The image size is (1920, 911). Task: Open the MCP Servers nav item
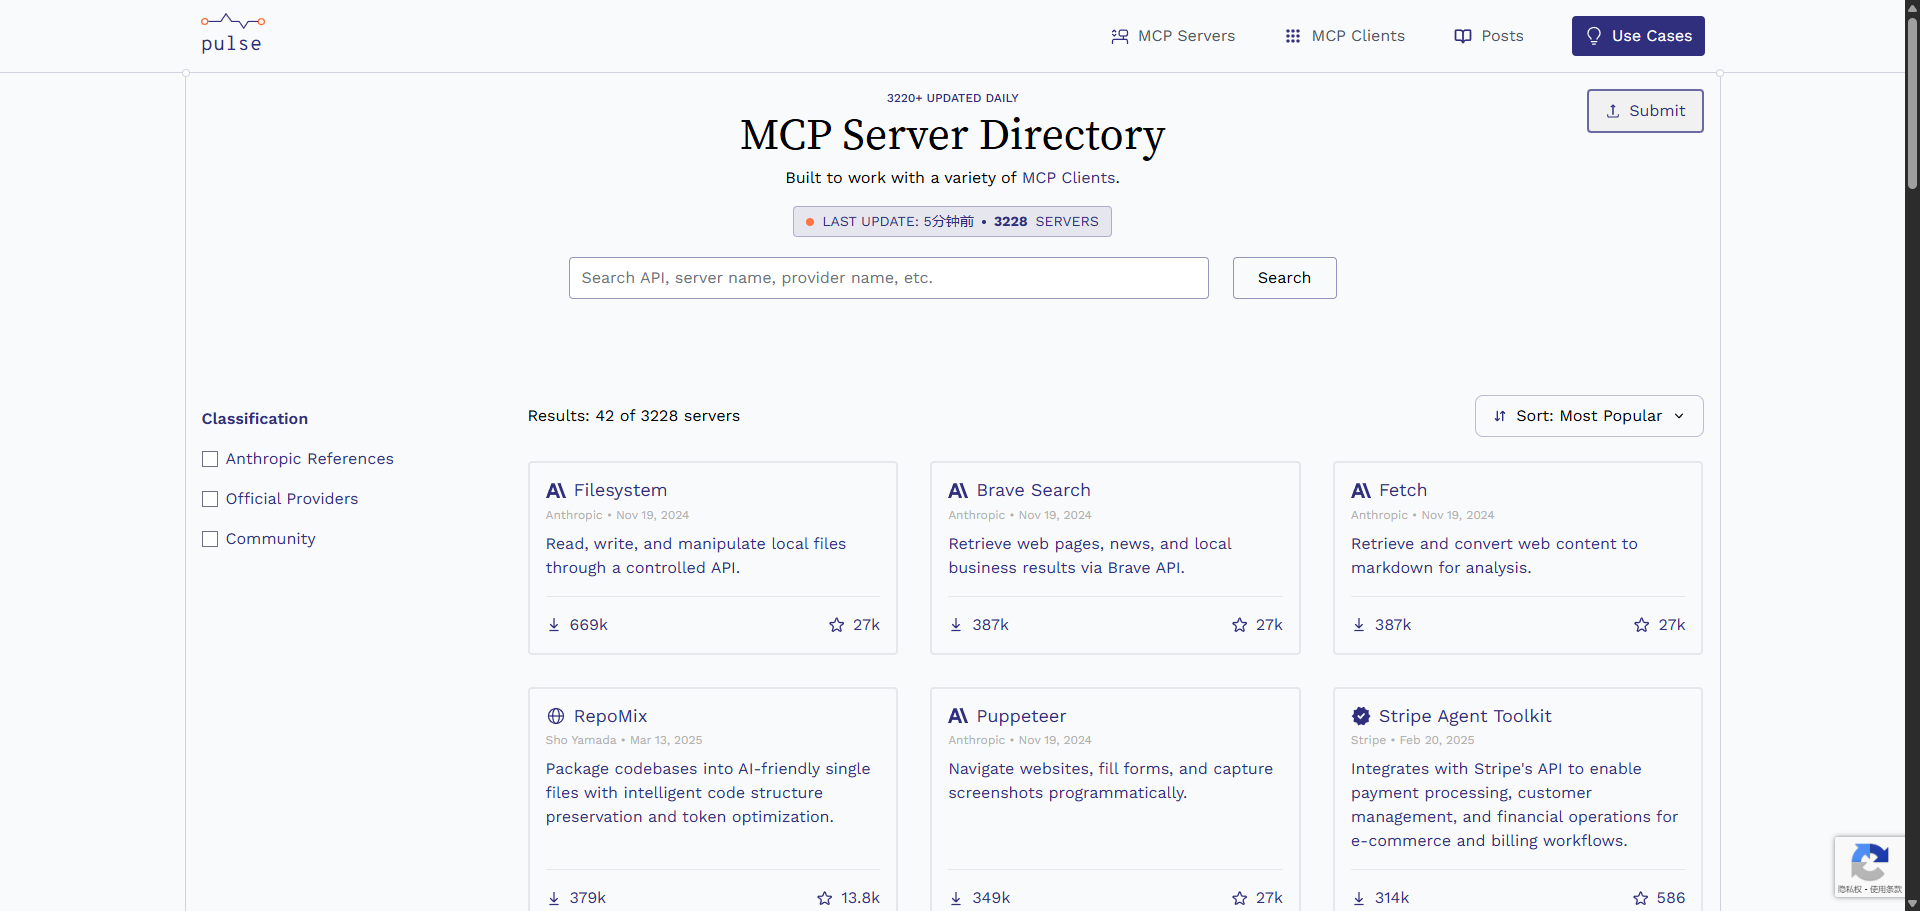click(1173, 36)
